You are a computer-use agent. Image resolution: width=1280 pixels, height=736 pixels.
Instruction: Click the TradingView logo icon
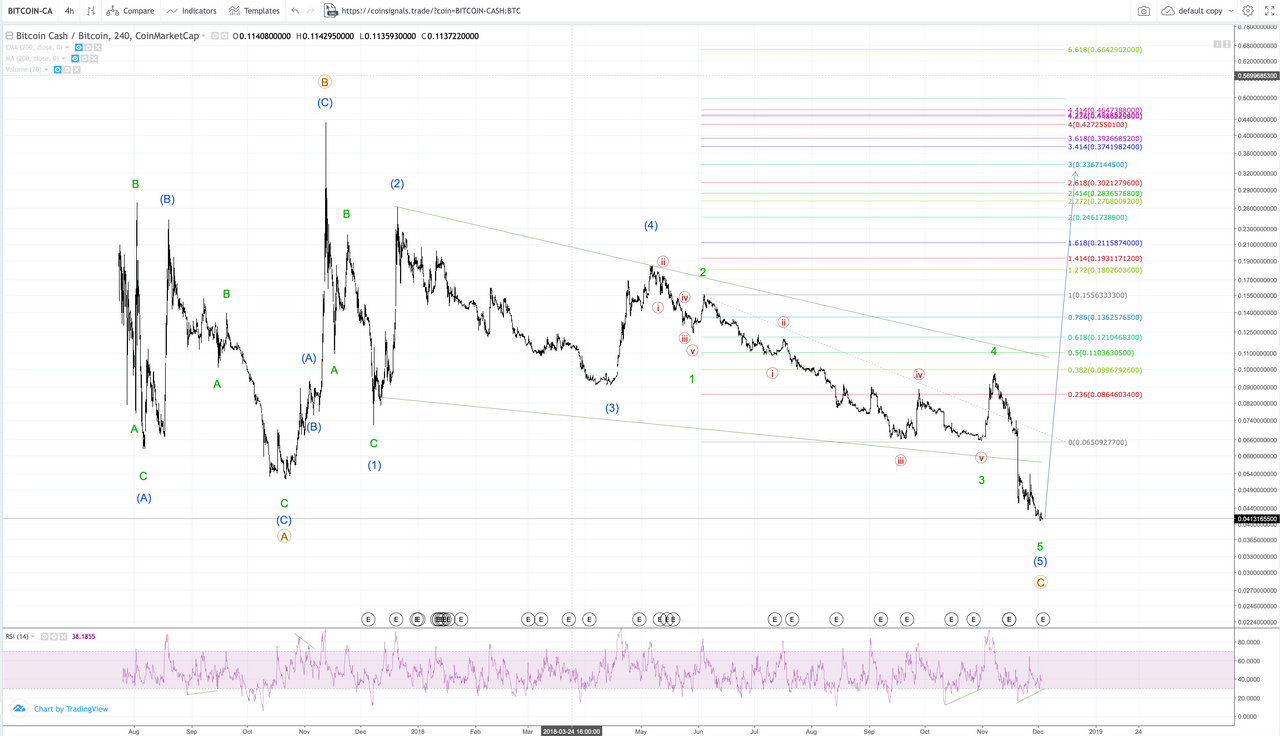coord(18,708)
